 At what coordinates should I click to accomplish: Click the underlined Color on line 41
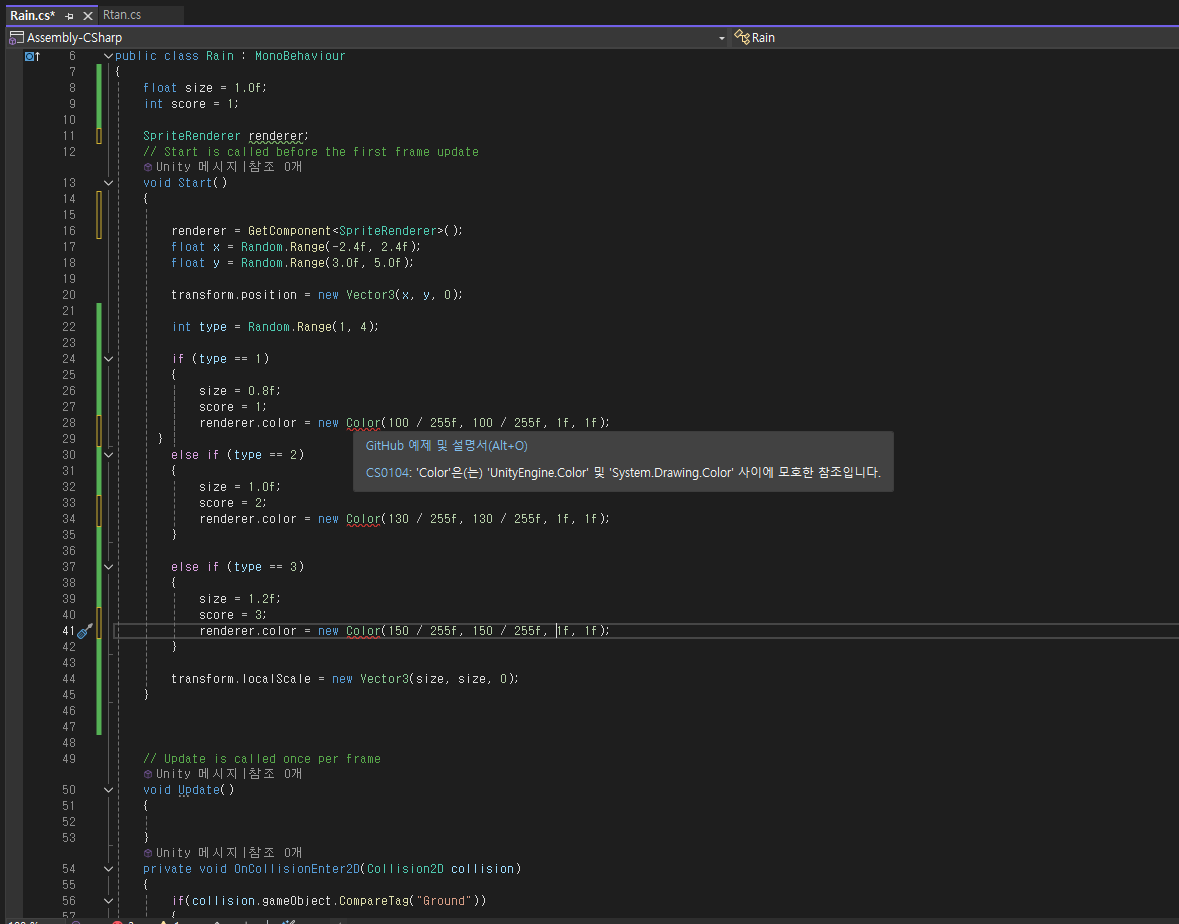pyautogui.click(x=363, y=631)
